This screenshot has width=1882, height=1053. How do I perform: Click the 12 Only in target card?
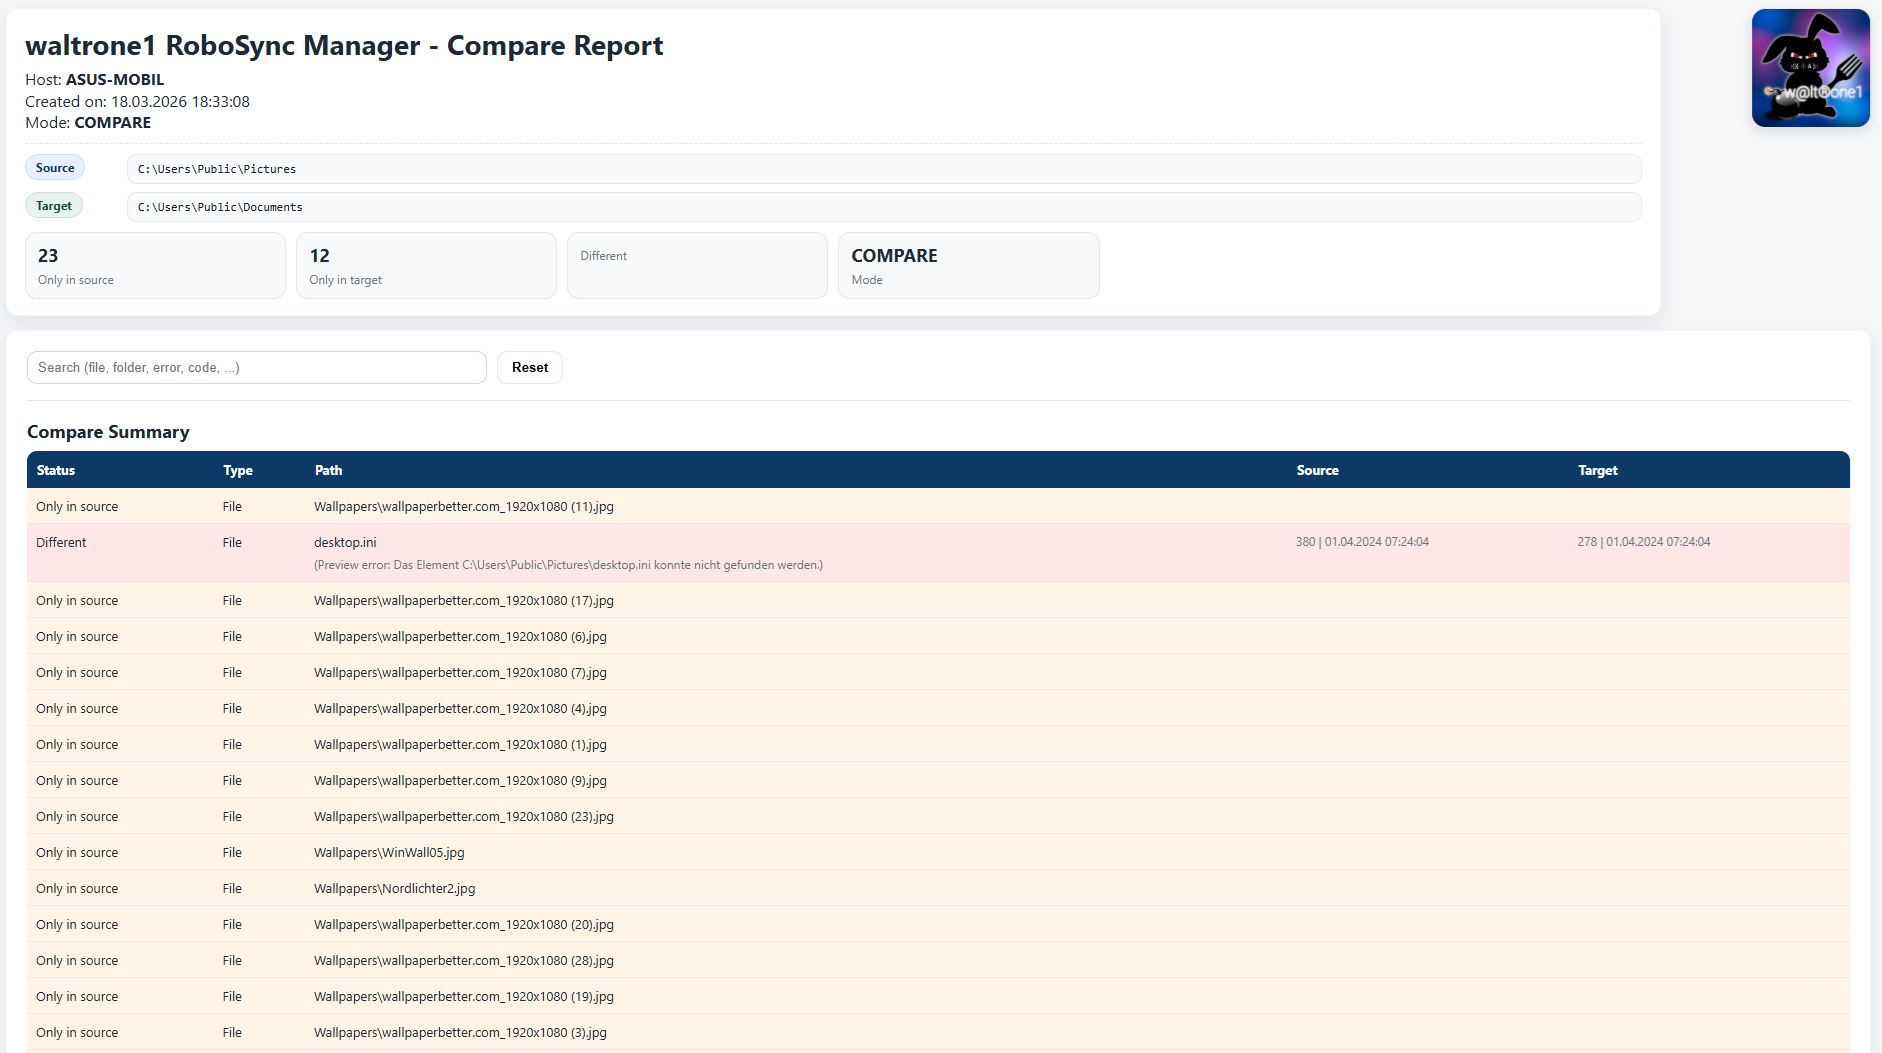[x=426, y=266]
